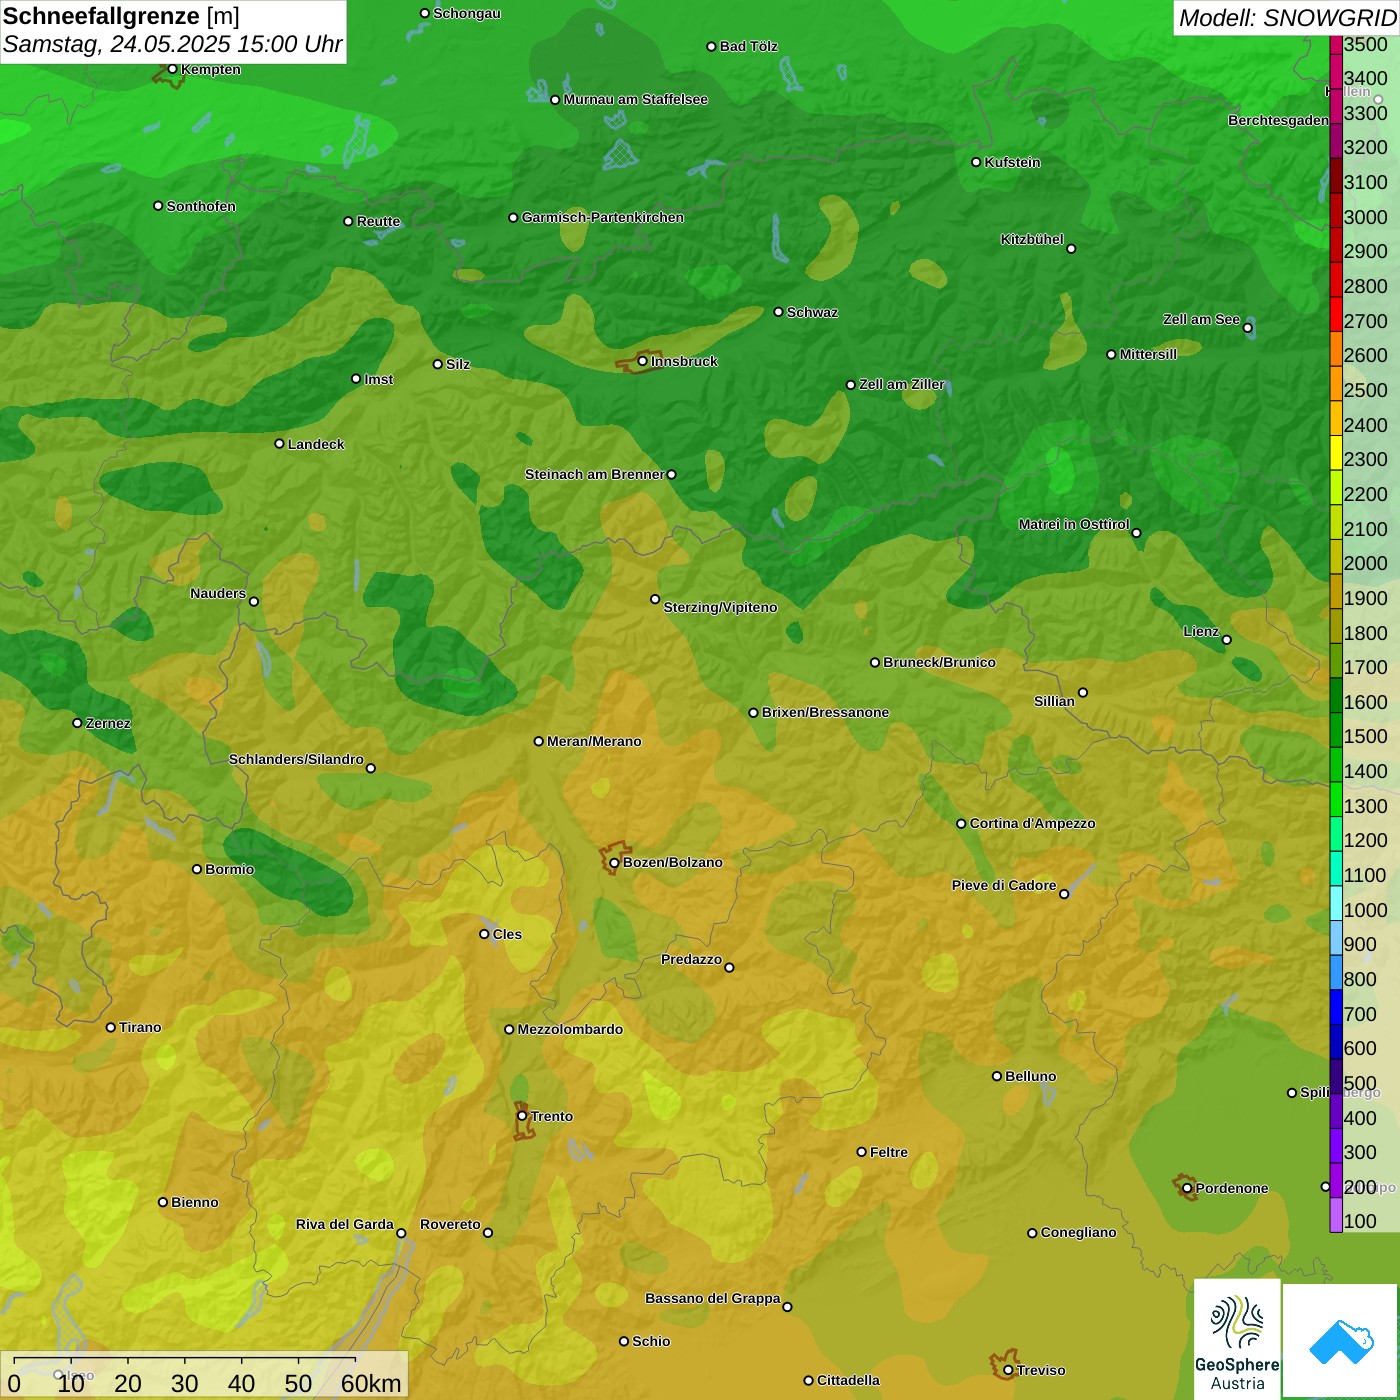
Task: Click the Trento city marker
Action: [522, 1116]
